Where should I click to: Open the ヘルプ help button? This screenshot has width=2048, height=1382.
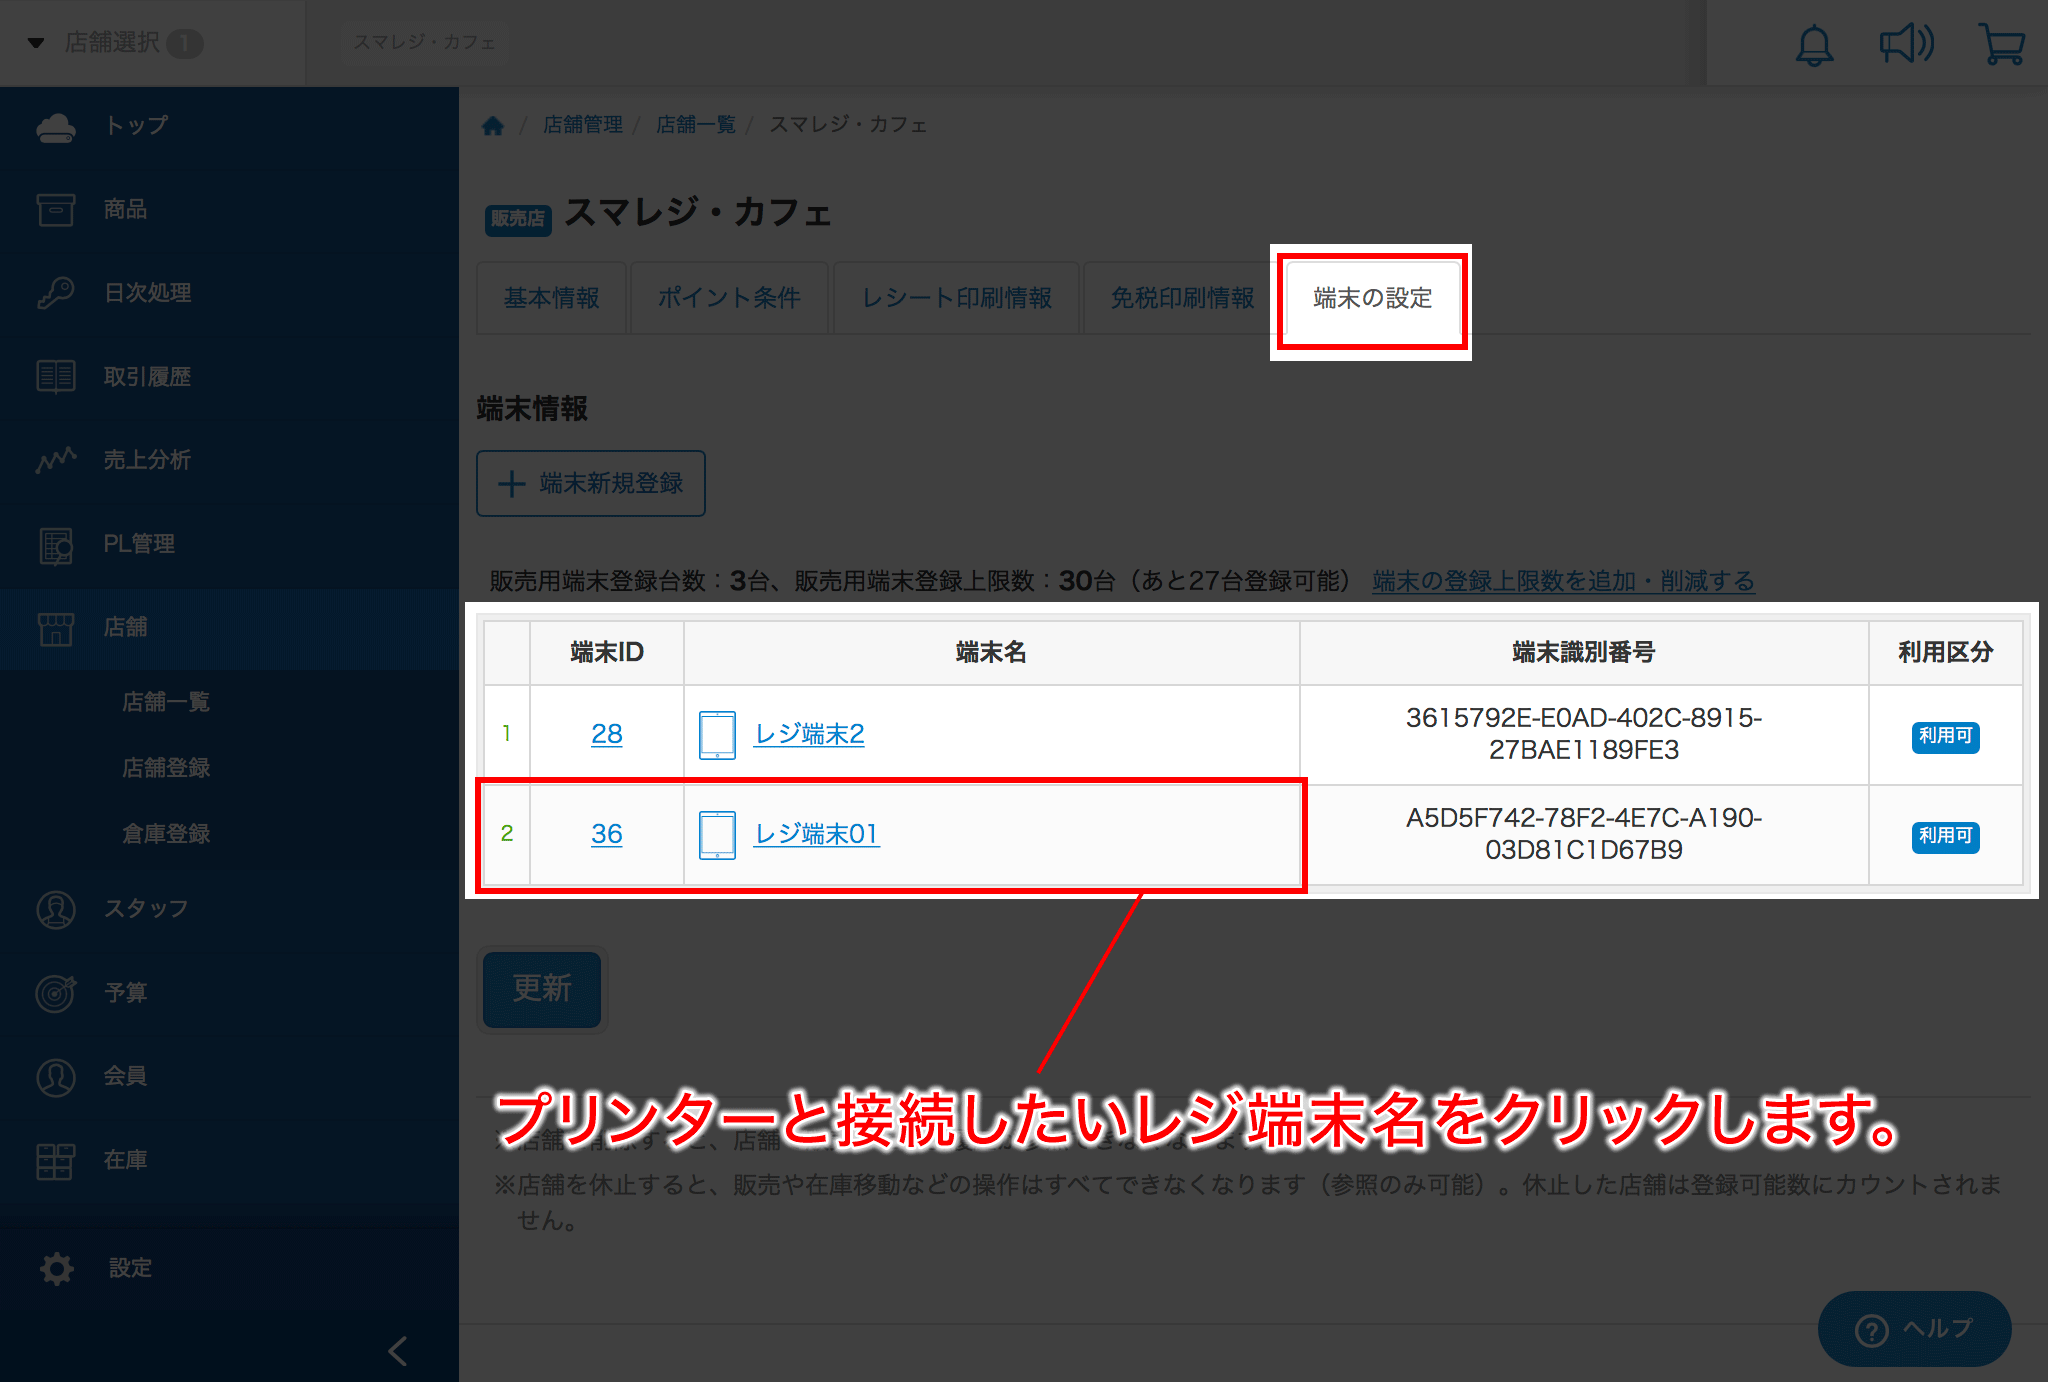pyautogui.click(x=1914, y=1329)
